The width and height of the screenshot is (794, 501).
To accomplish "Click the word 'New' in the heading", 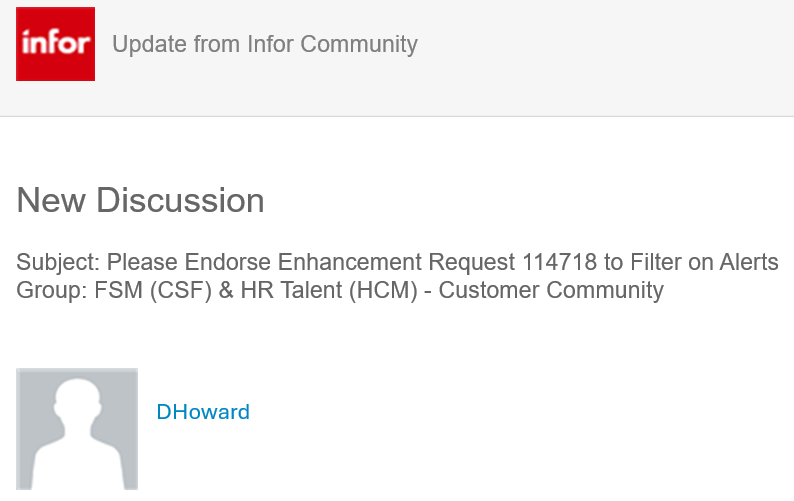I will 51,200.
